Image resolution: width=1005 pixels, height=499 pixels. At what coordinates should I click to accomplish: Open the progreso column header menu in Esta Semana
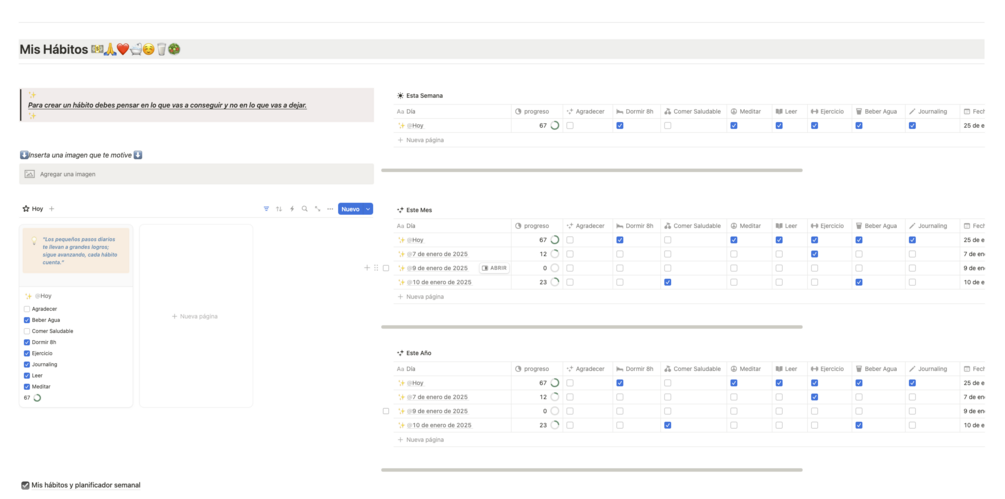pyautogui.click(x=536, y=112)
